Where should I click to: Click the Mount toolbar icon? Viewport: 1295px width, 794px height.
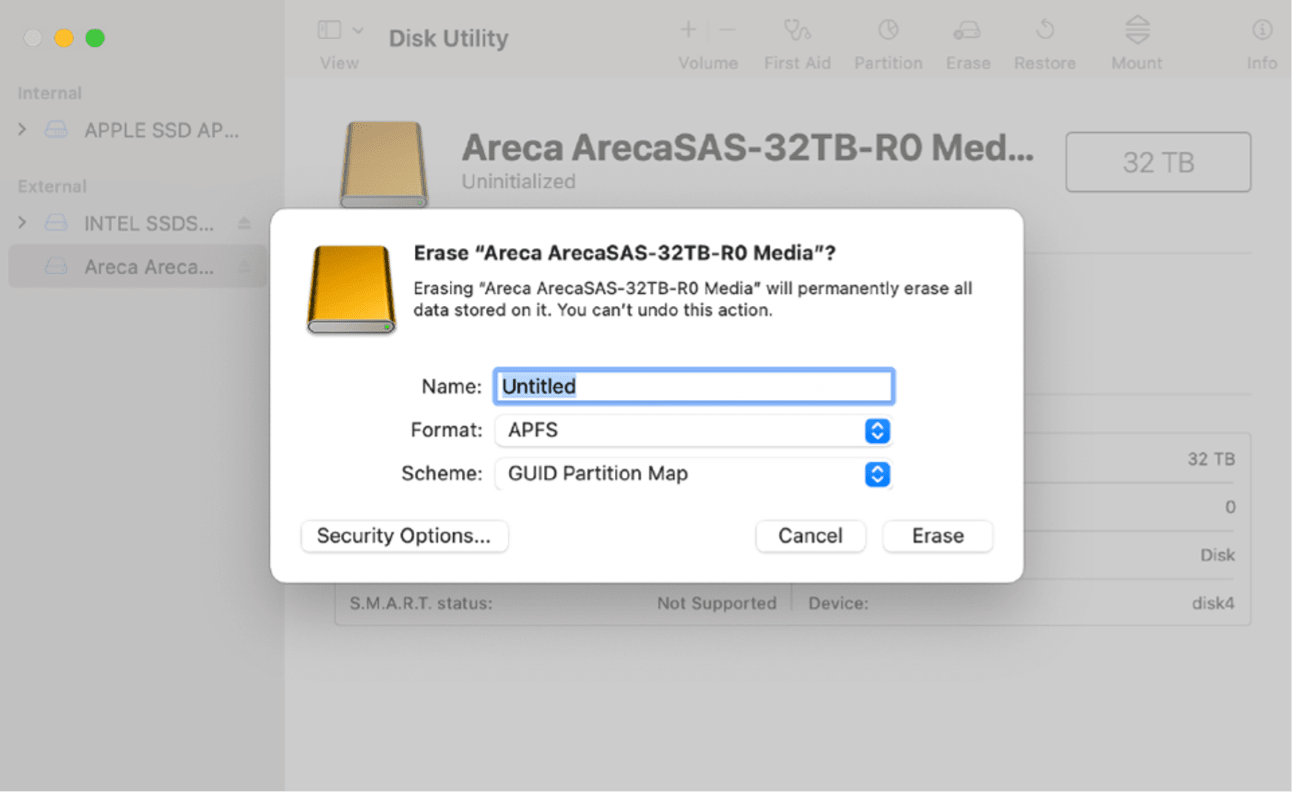(1136, 31)
